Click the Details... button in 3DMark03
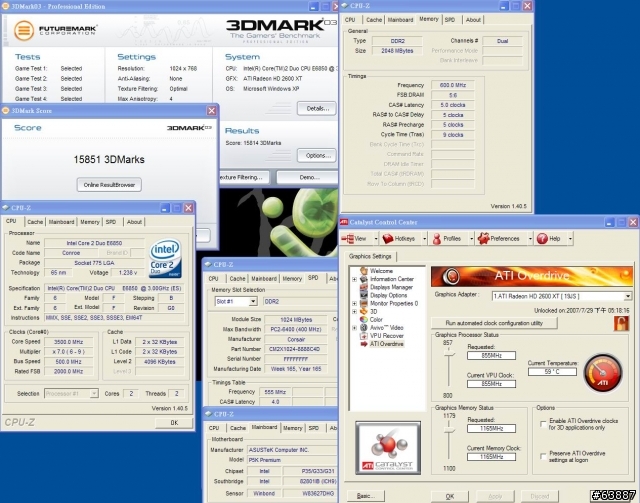Viewport: 640px width, 503px height. coord(317,108)
